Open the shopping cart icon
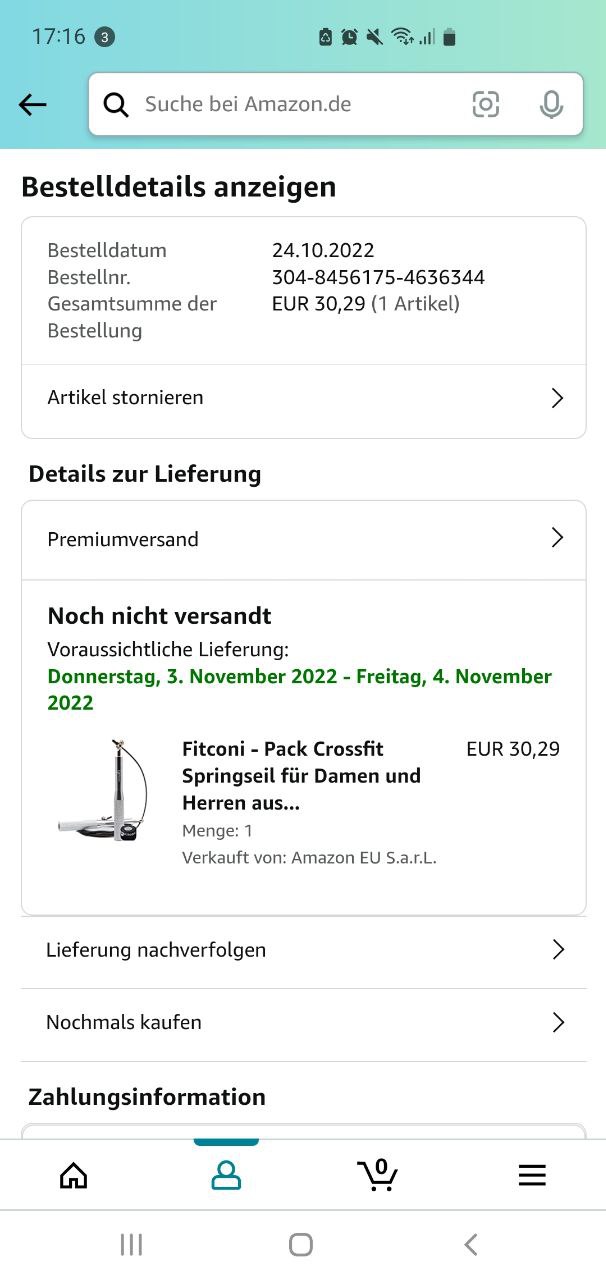 [378, 1174]
